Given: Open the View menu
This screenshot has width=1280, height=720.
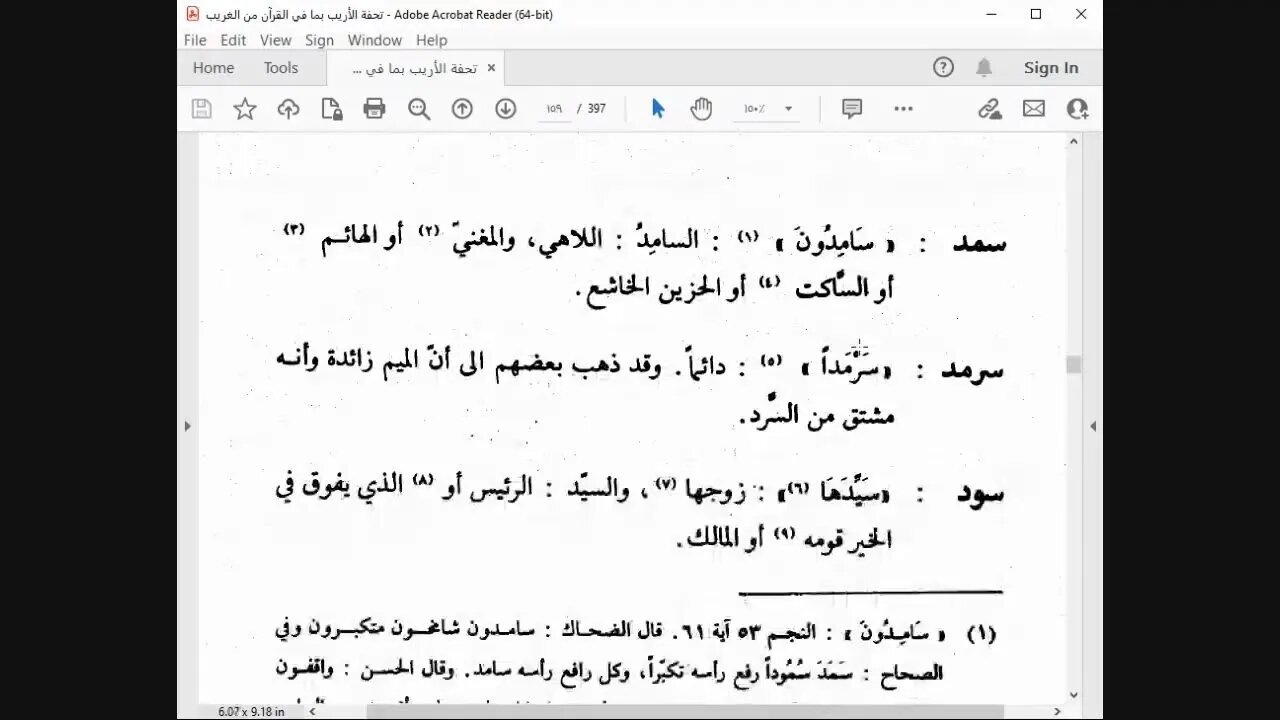Looking at the screenshot, I should [276, 40].
